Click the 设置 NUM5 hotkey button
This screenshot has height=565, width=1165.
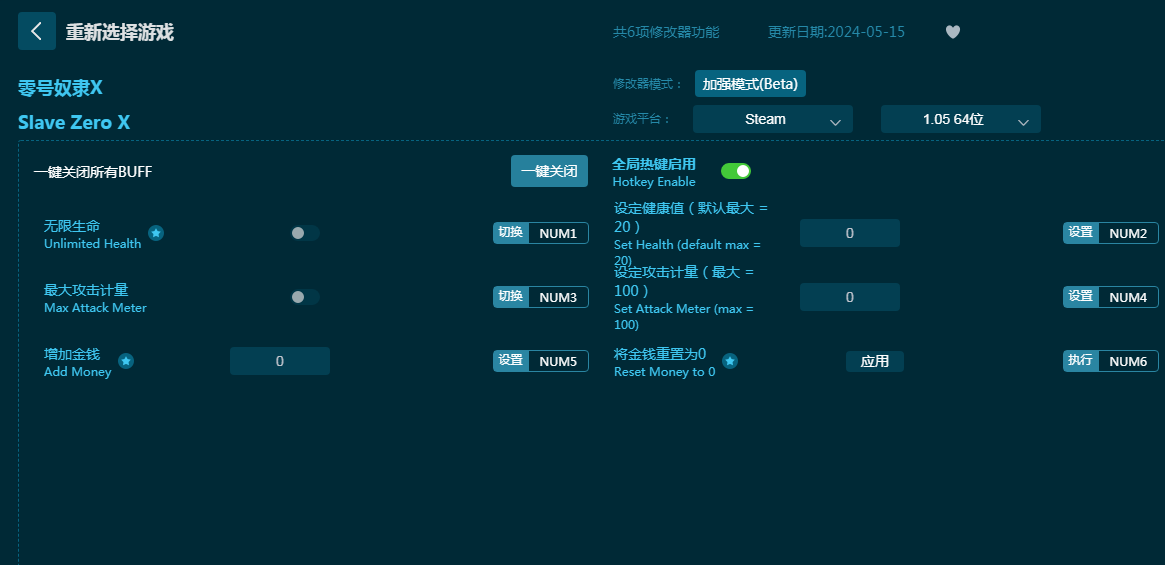[541, 361]
